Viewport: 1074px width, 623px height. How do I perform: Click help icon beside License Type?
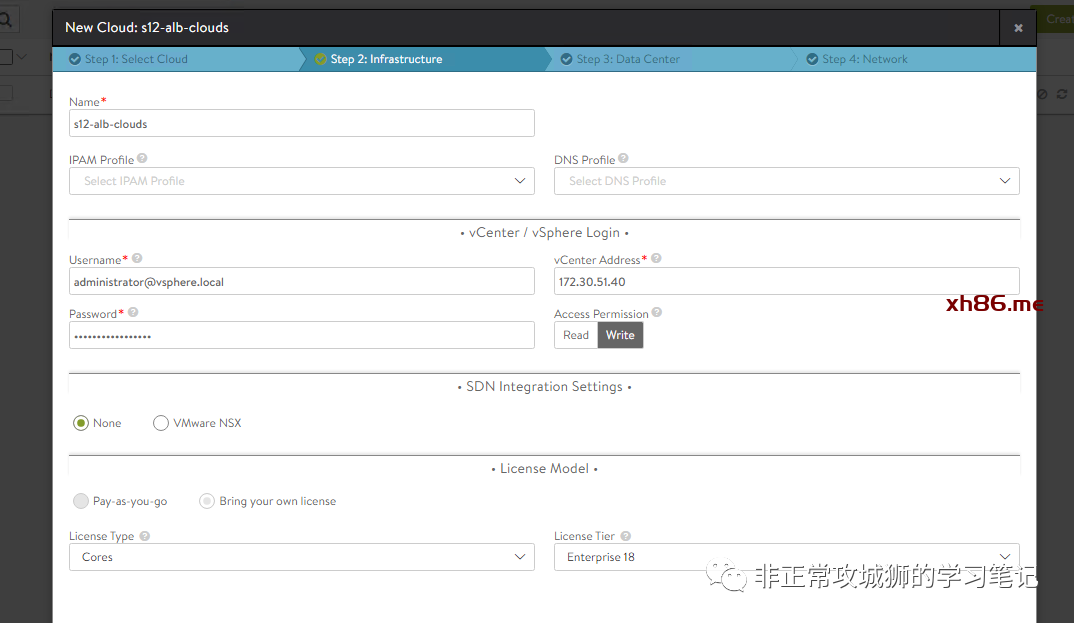point(145,536)
